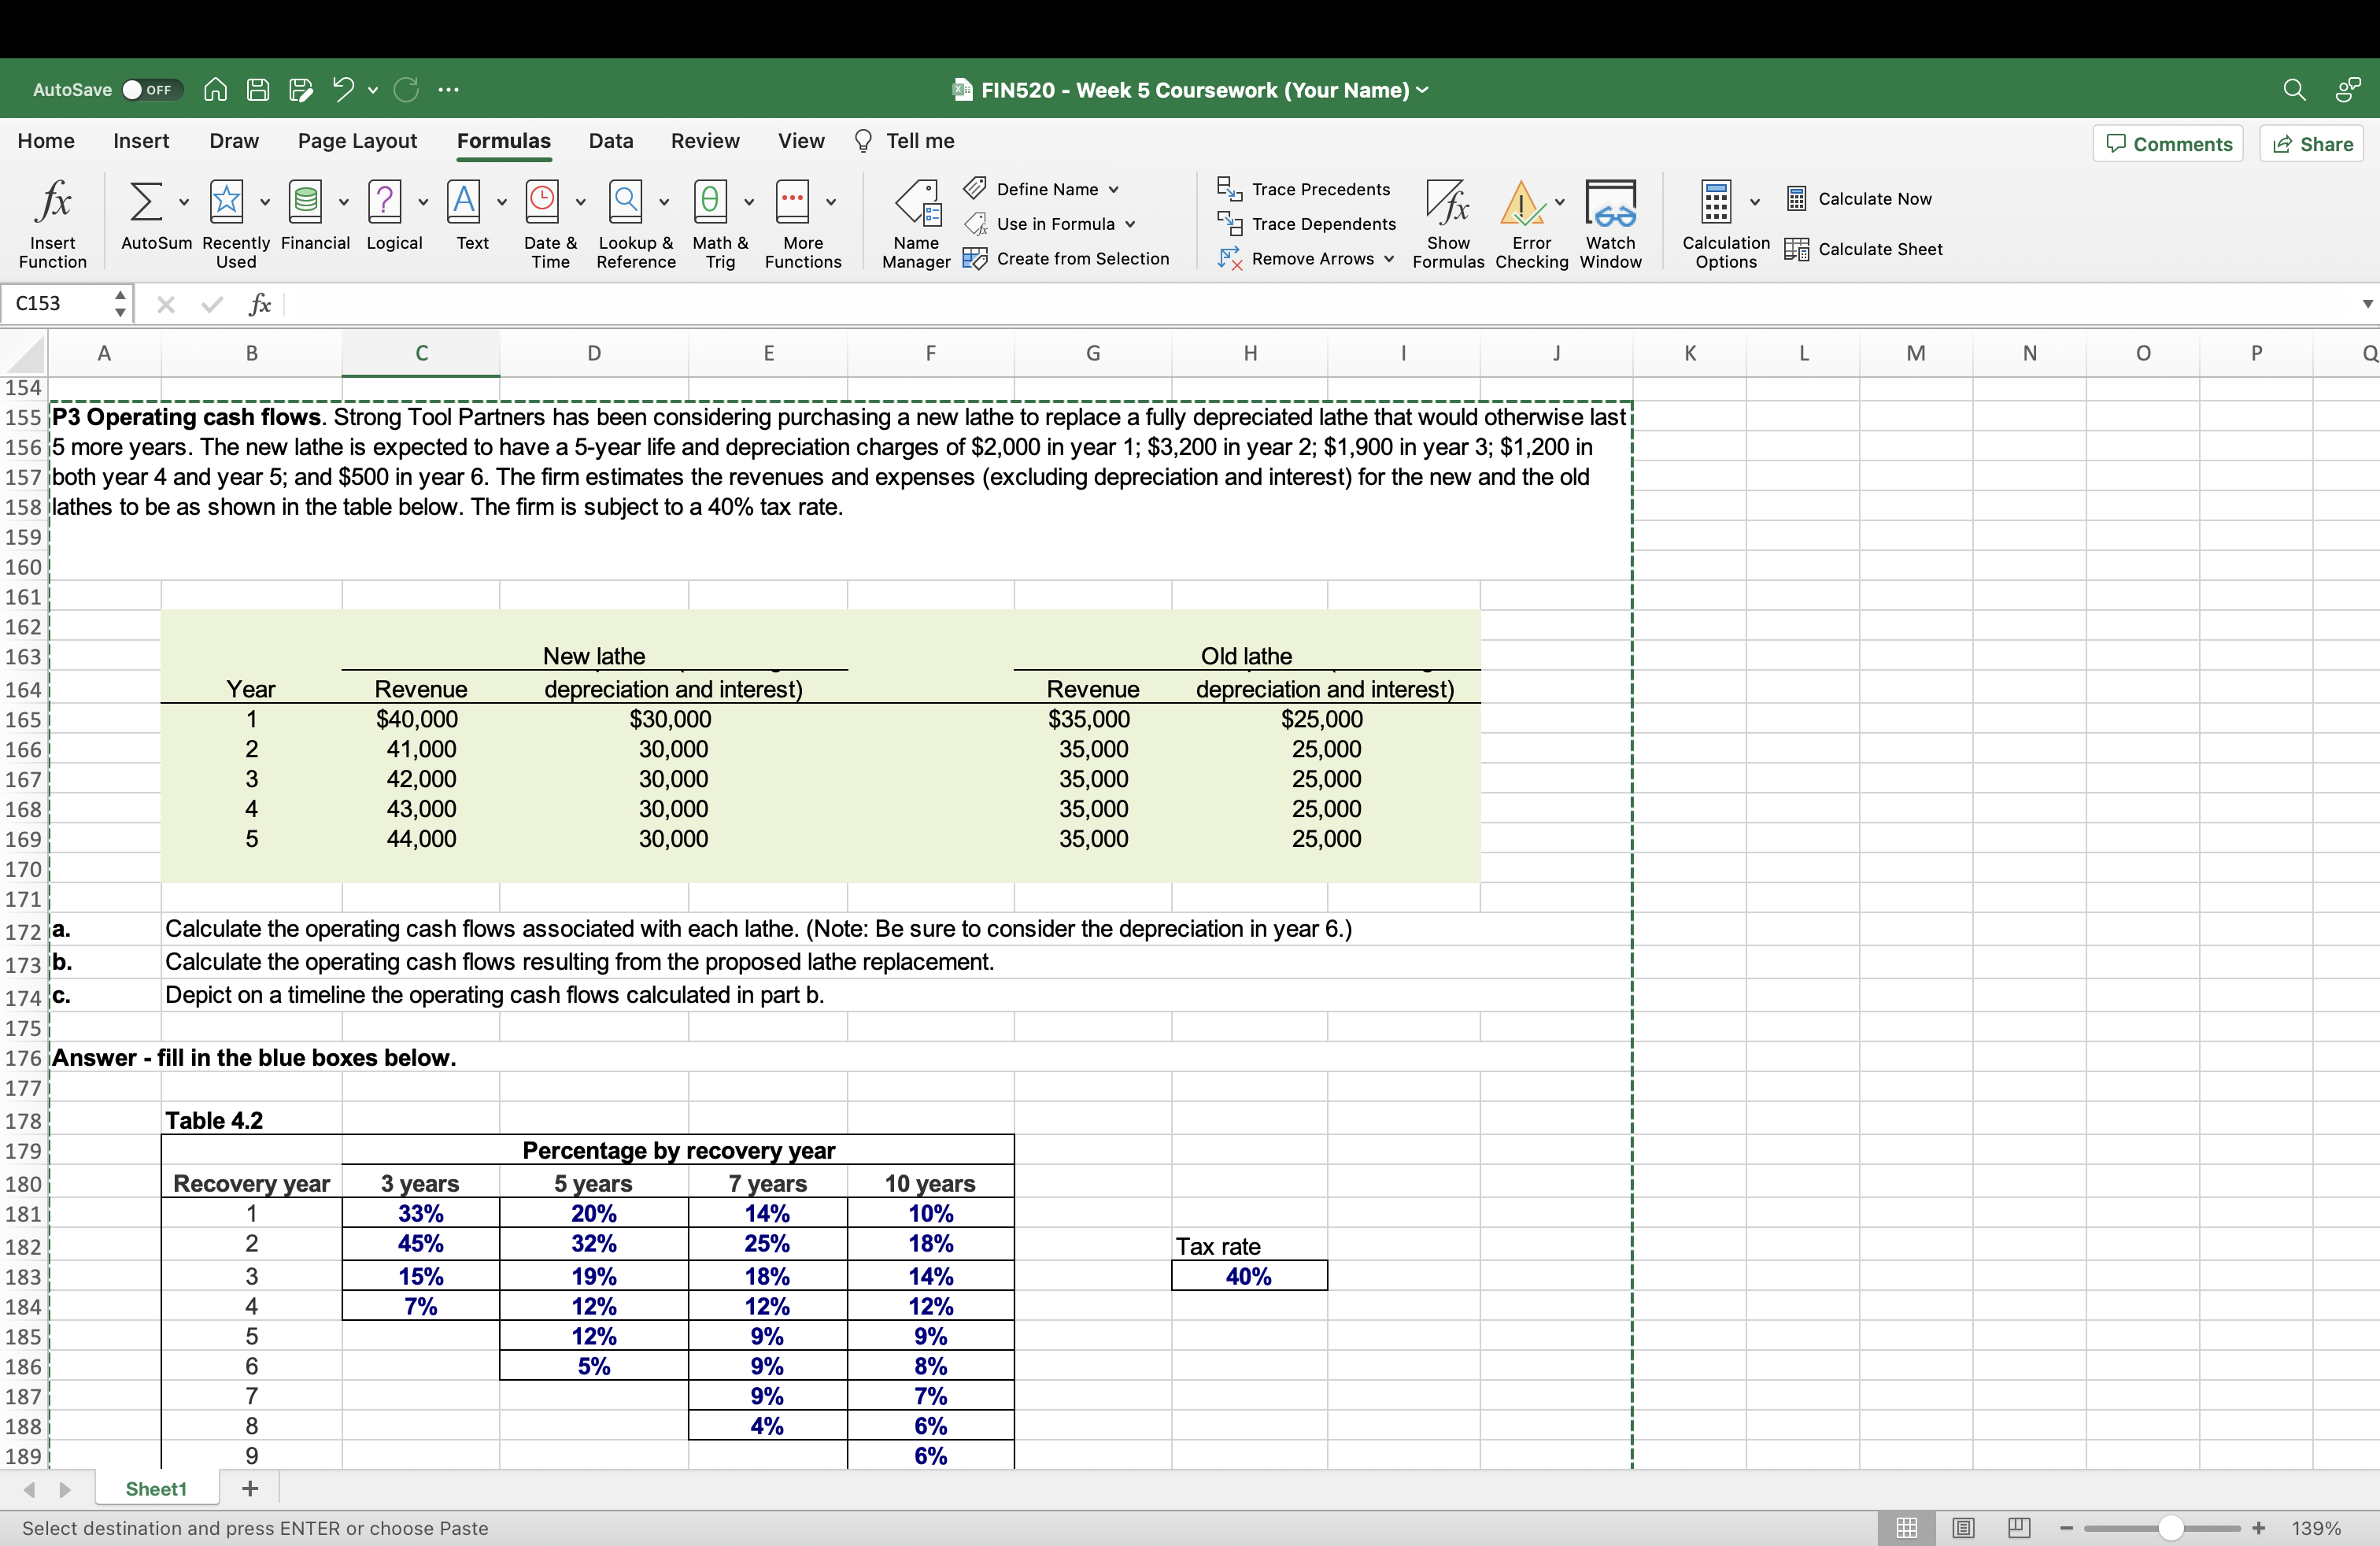Click the zoom in plus button
The image size is (2380, 1546).
2258,1528
